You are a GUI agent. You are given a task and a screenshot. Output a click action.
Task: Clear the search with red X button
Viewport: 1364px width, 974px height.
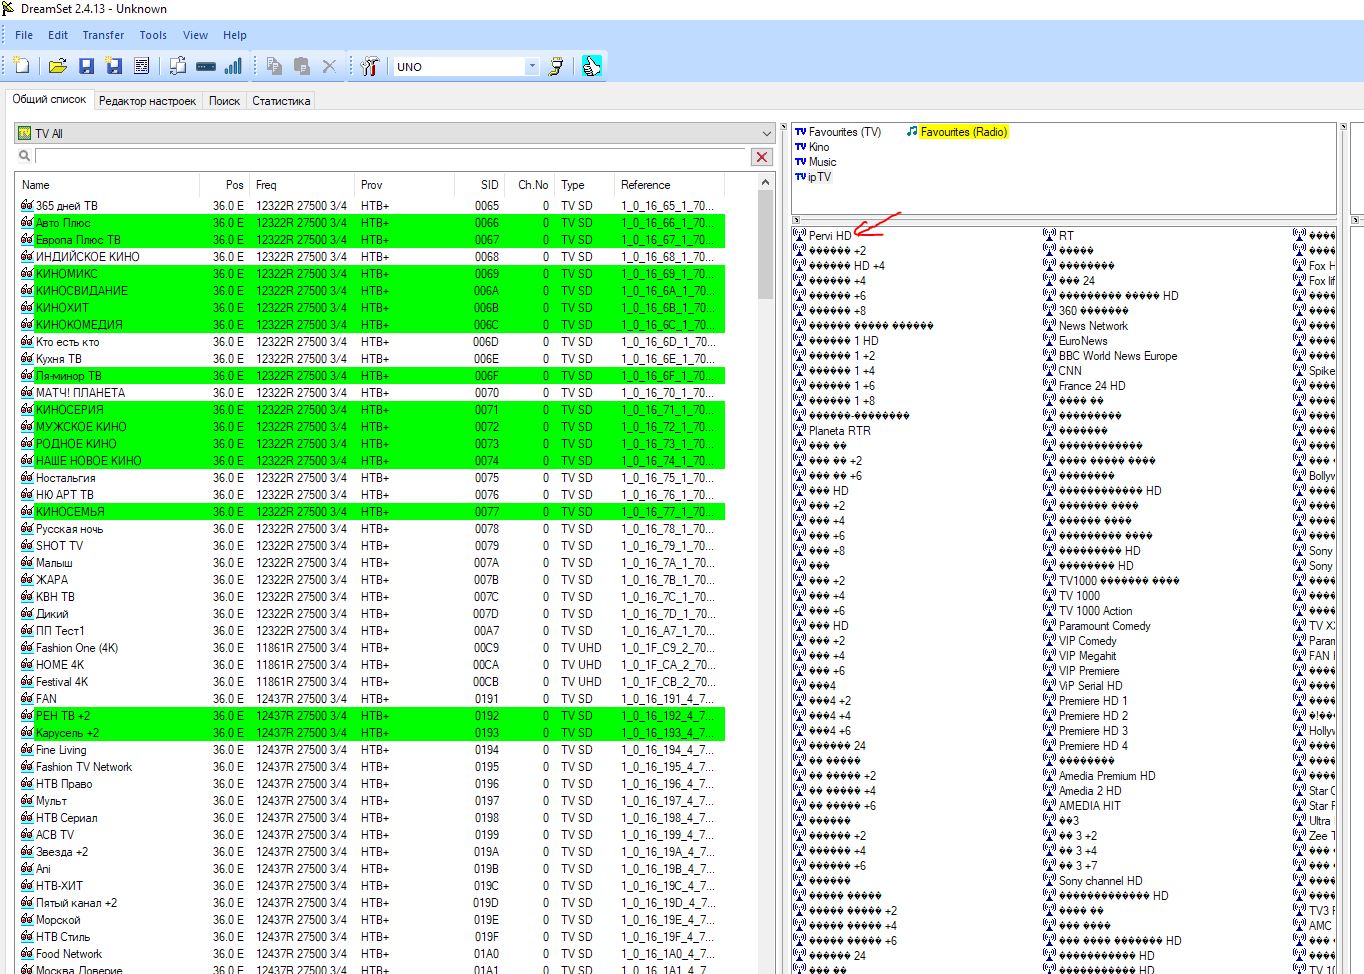click(762, 157)
